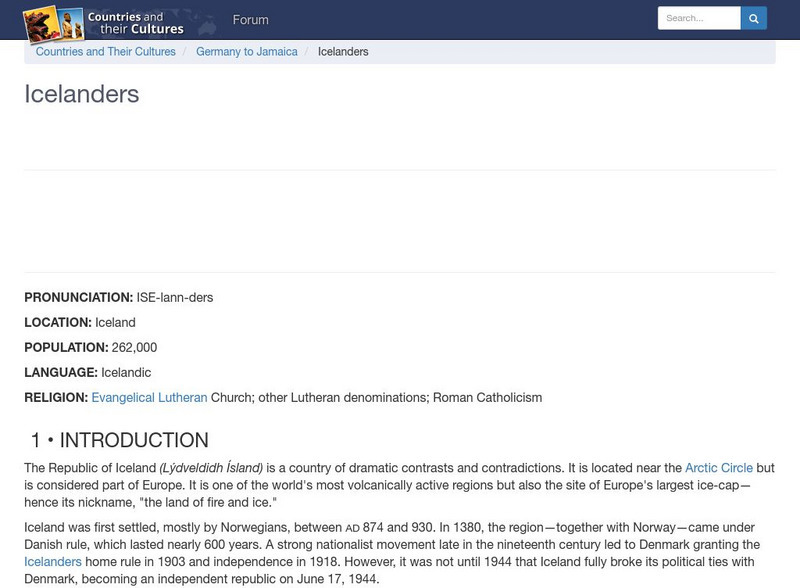Click the magnifier search button

pos(754,18)
